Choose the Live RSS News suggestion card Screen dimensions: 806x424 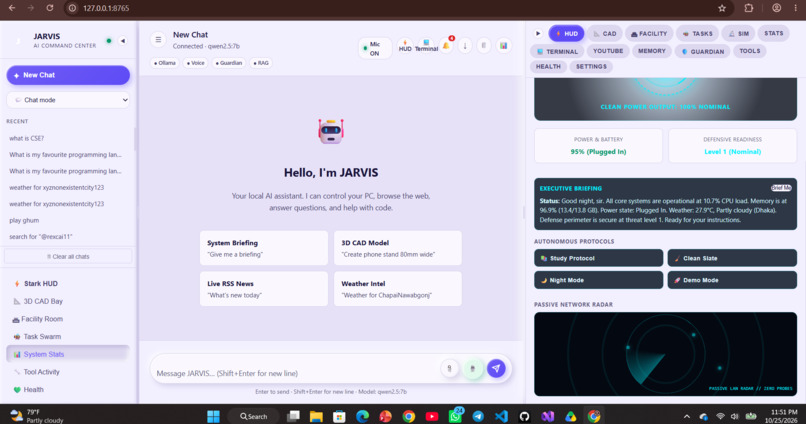[x=264, y=289]
